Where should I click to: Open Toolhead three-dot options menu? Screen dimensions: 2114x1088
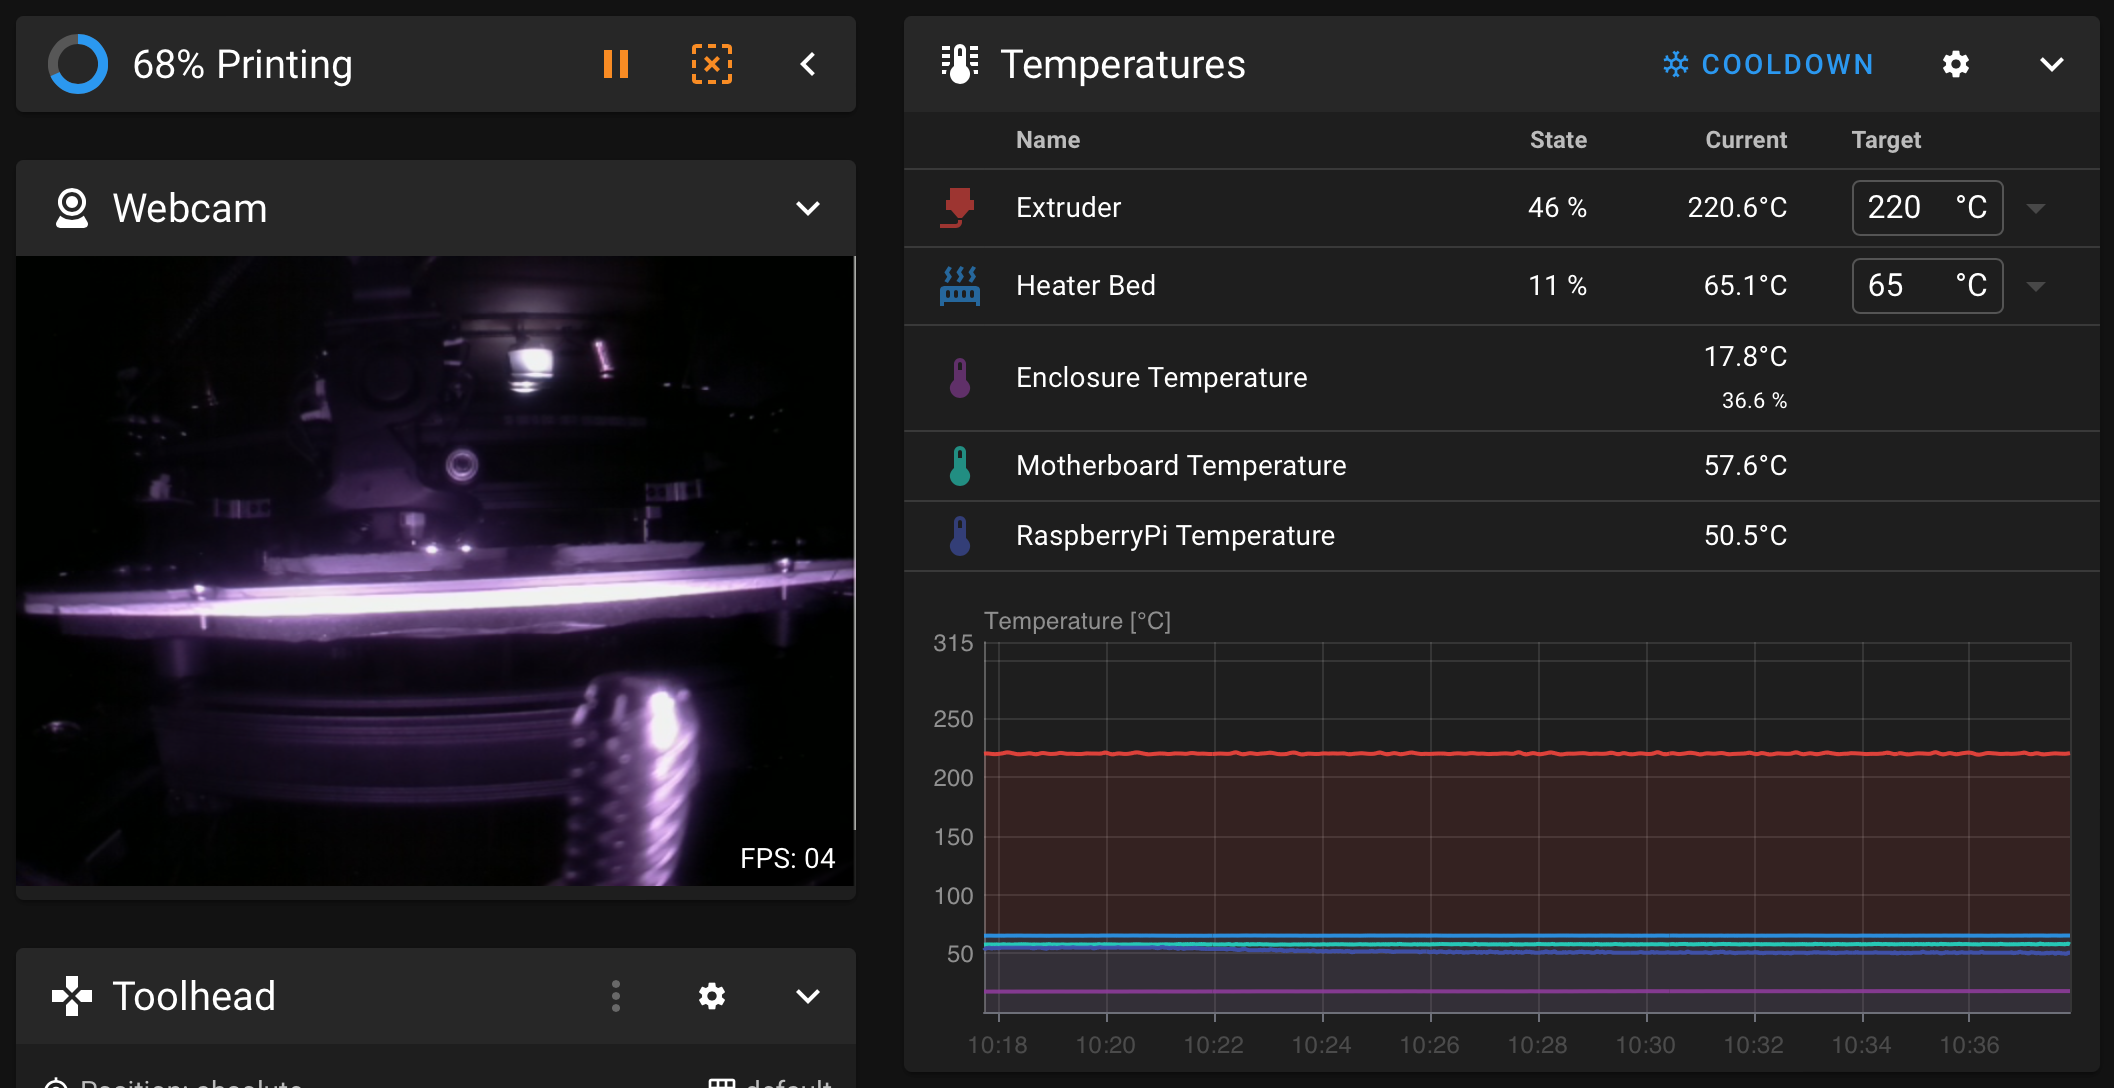(615, 996)
